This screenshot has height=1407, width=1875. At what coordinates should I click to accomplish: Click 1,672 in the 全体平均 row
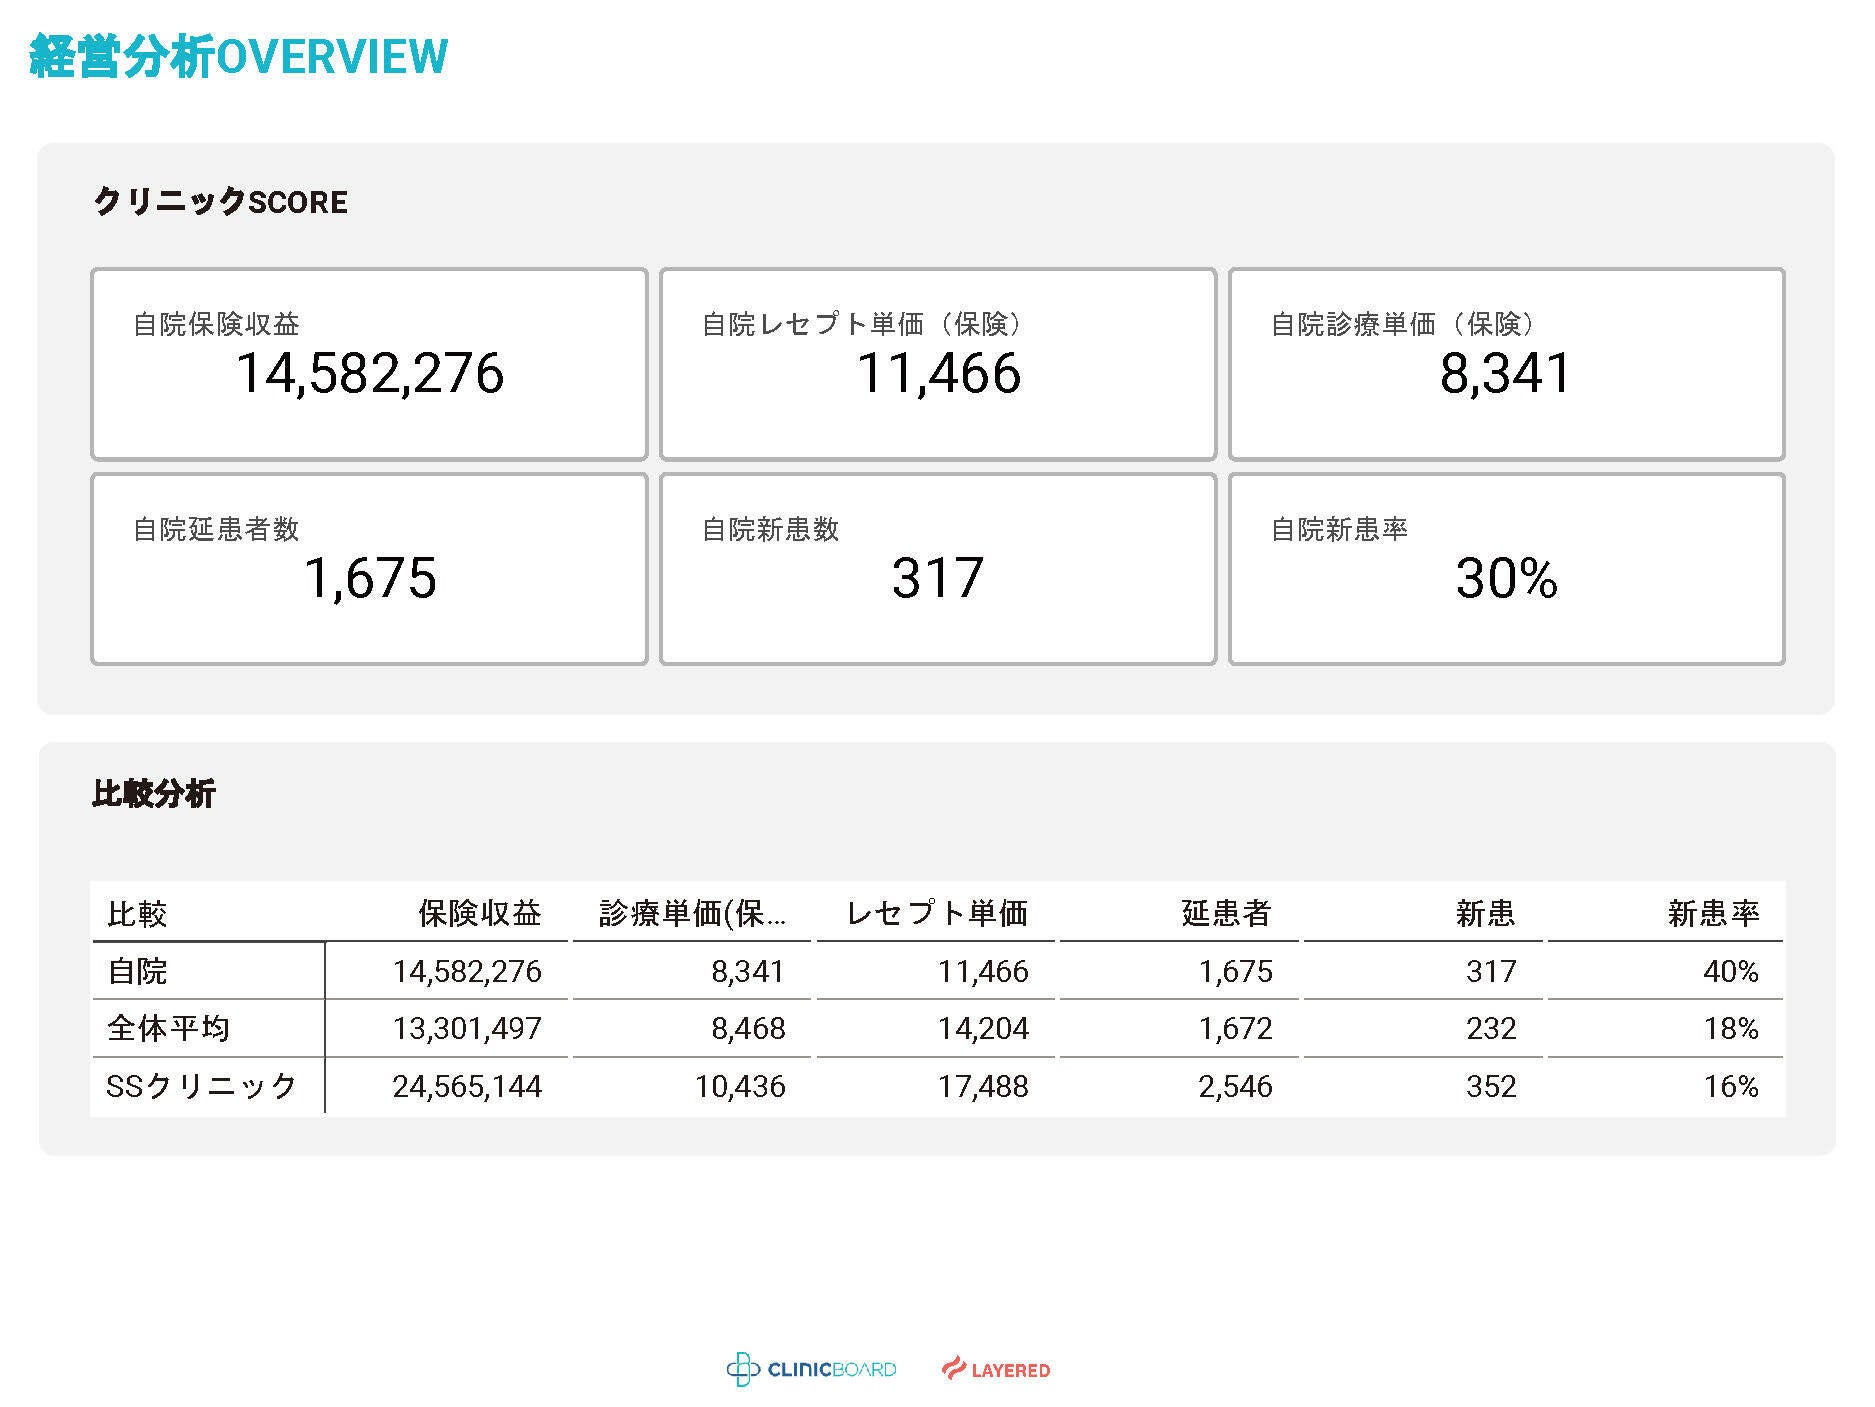[1236, 1028]
